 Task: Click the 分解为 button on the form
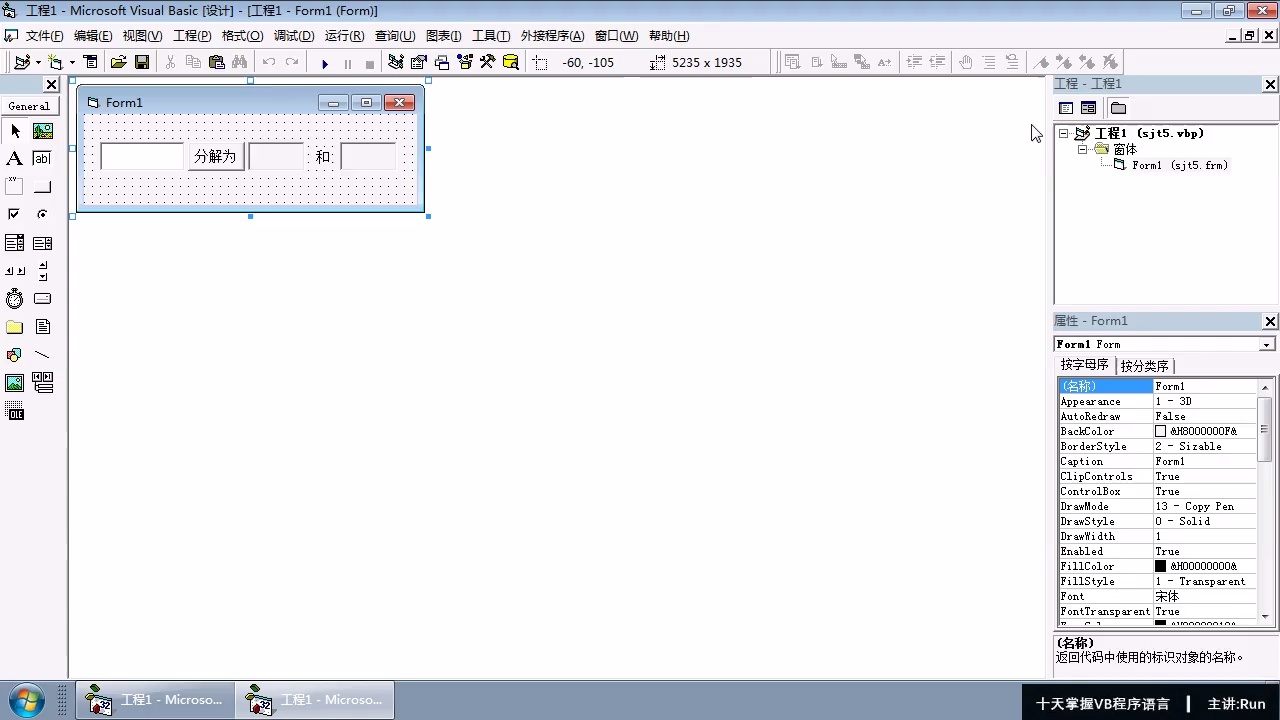point(215,157)
